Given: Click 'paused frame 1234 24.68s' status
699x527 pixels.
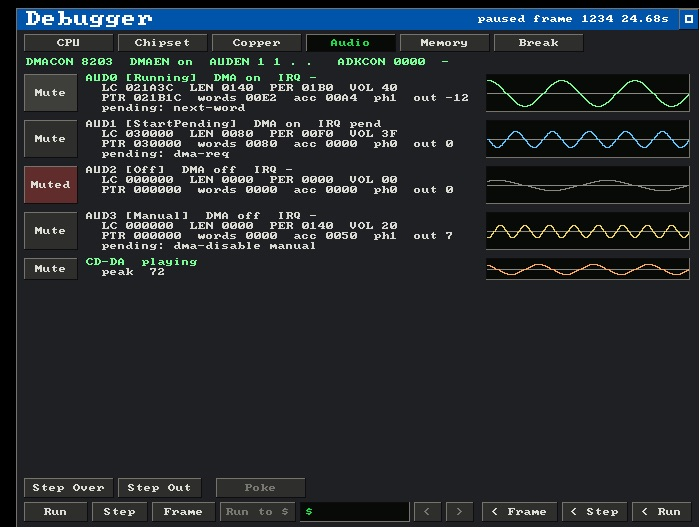Looking at the screenshot, I should pos(573,19).
